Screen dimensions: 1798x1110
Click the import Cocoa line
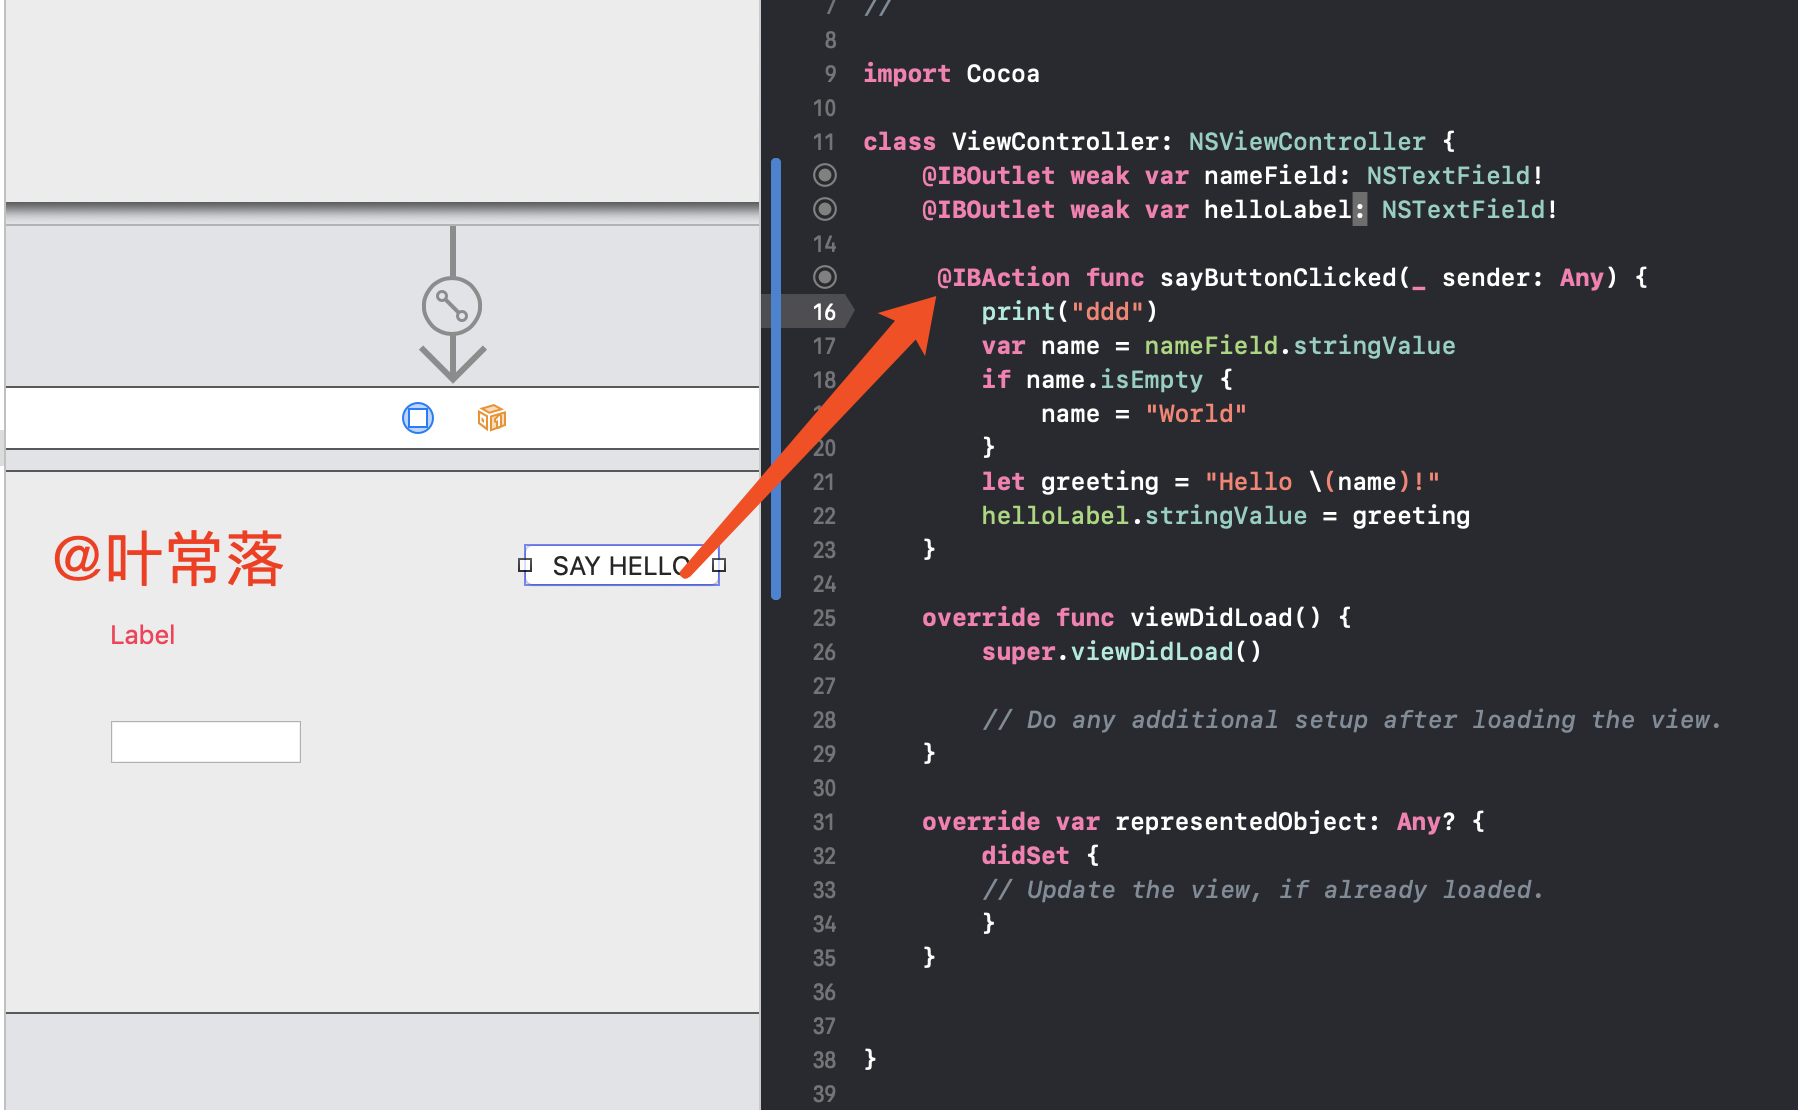(951, 74)
